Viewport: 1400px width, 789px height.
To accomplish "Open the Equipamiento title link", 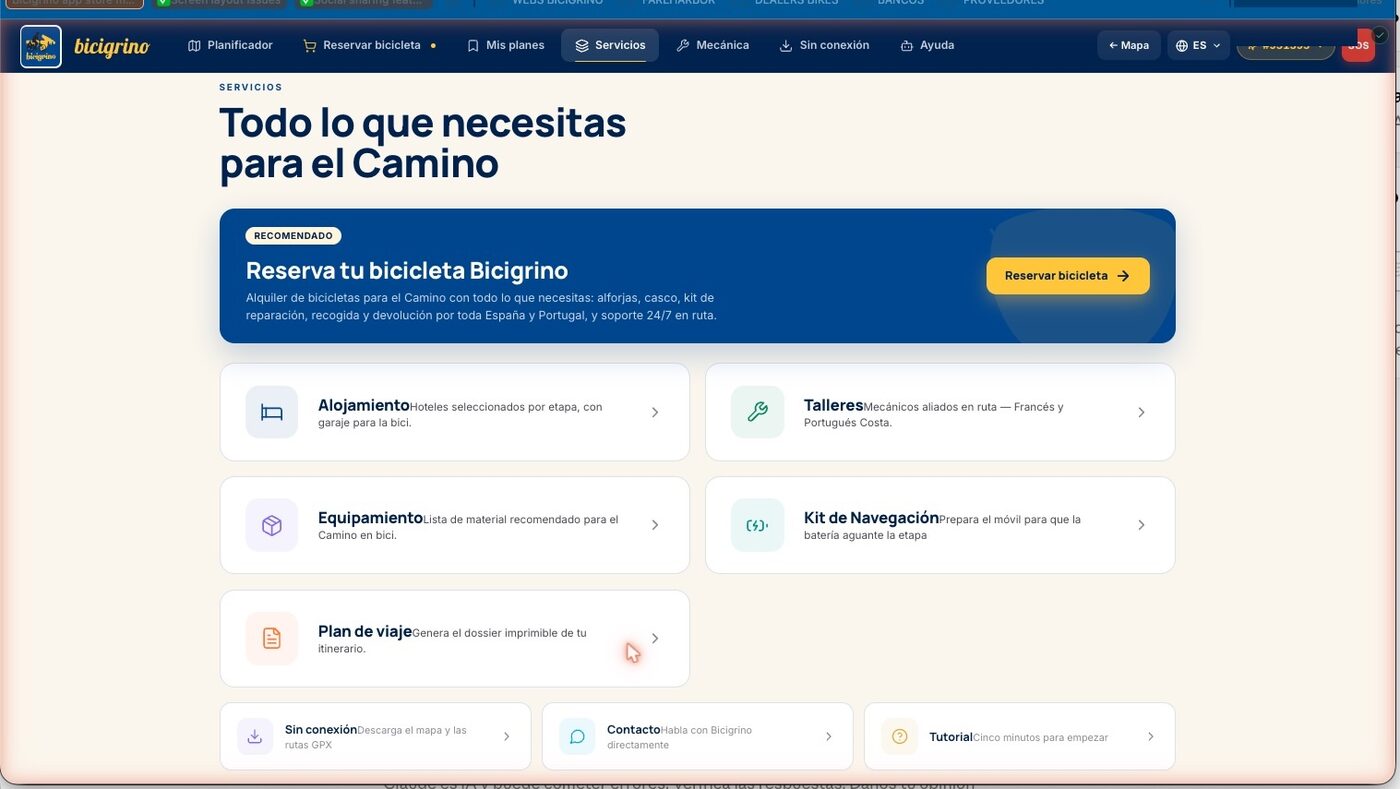I will 370,518.
